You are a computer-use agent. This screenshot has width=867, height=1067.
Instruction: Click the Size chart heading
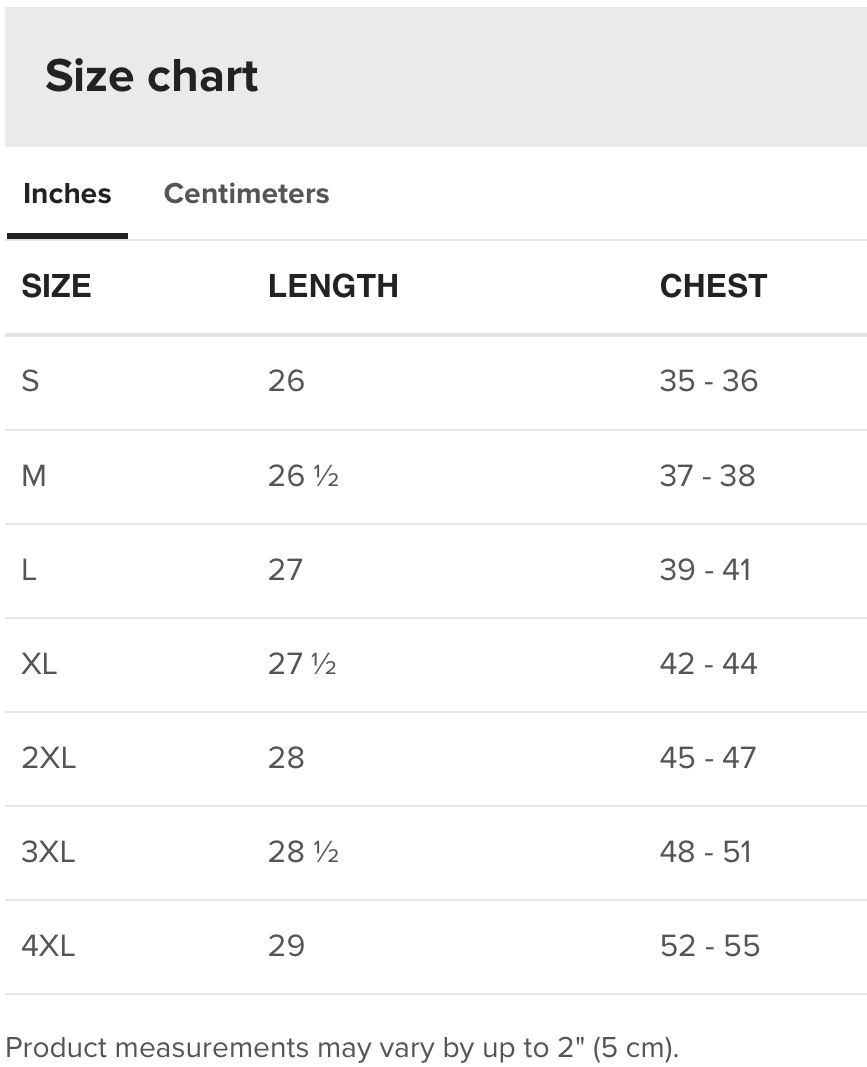click(152, 76)
